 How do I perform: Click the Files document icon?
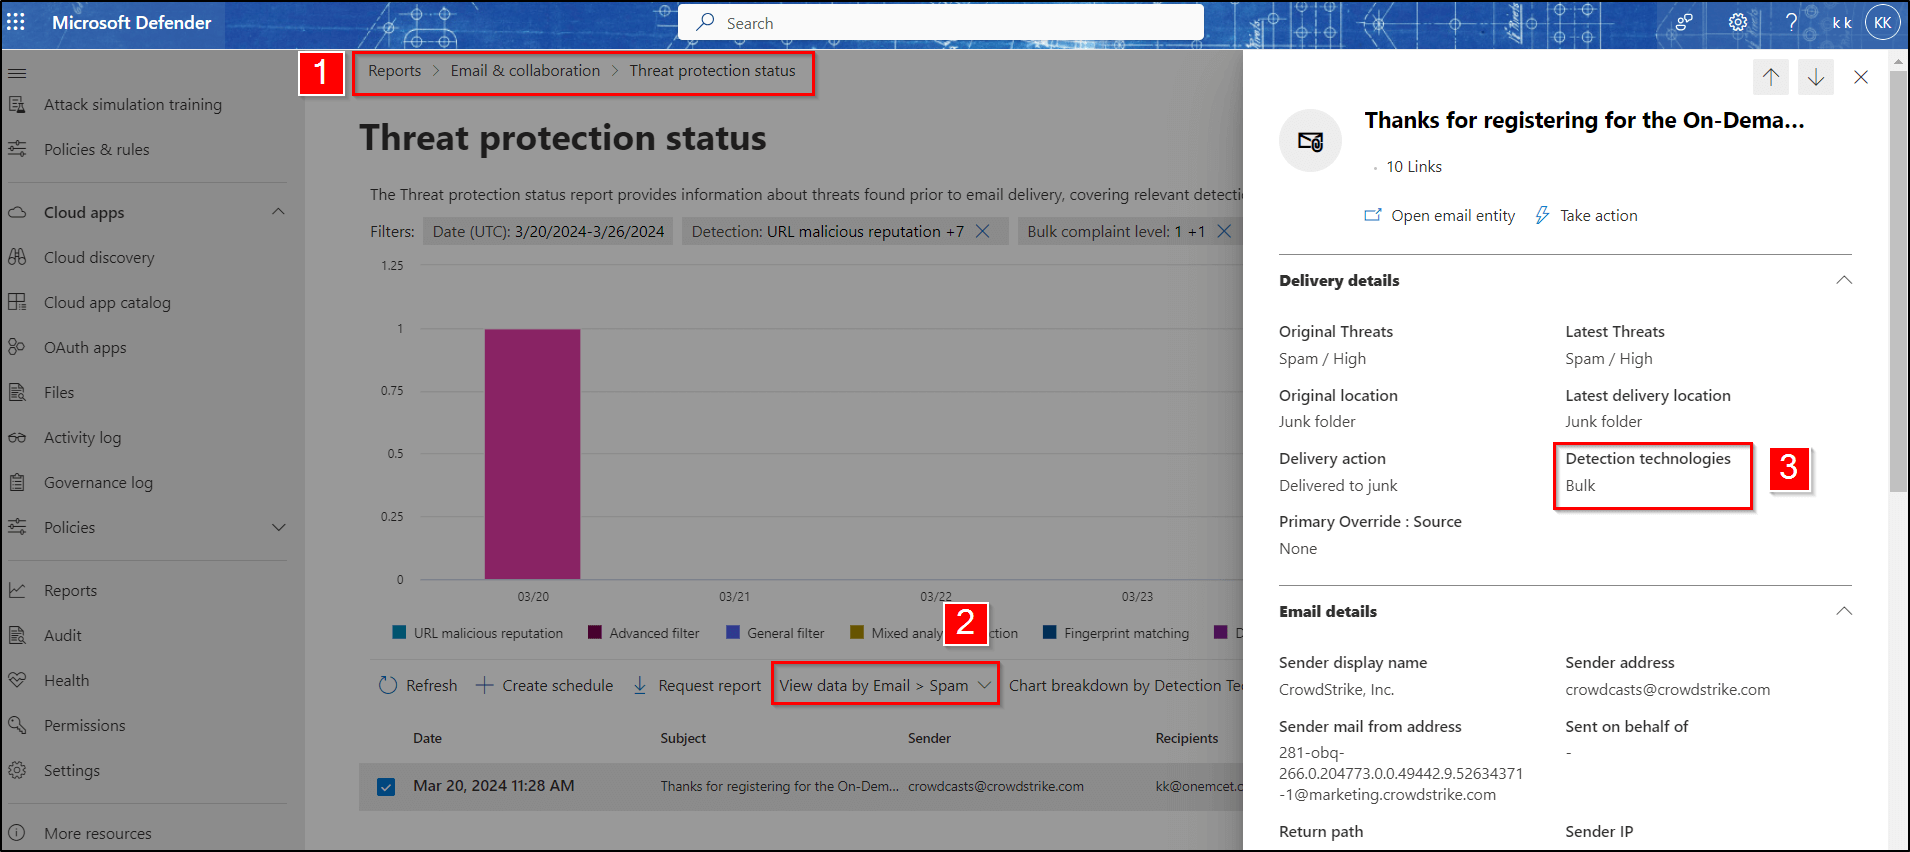click(x=17, y=392)
